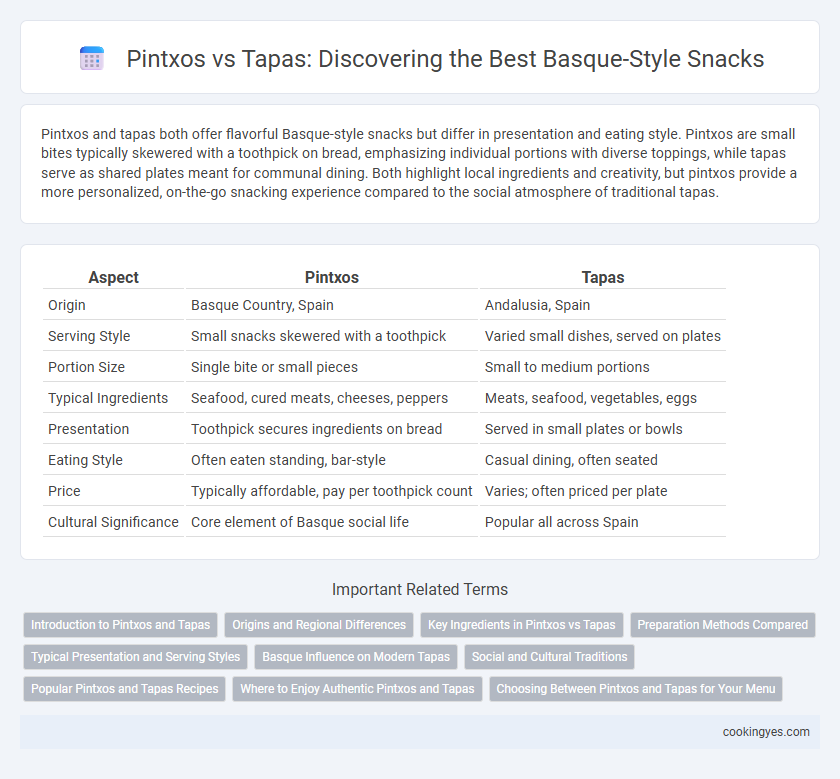Select the Cultural Significance row label
This screenshot has height=779, width=840.
point(113,522)
